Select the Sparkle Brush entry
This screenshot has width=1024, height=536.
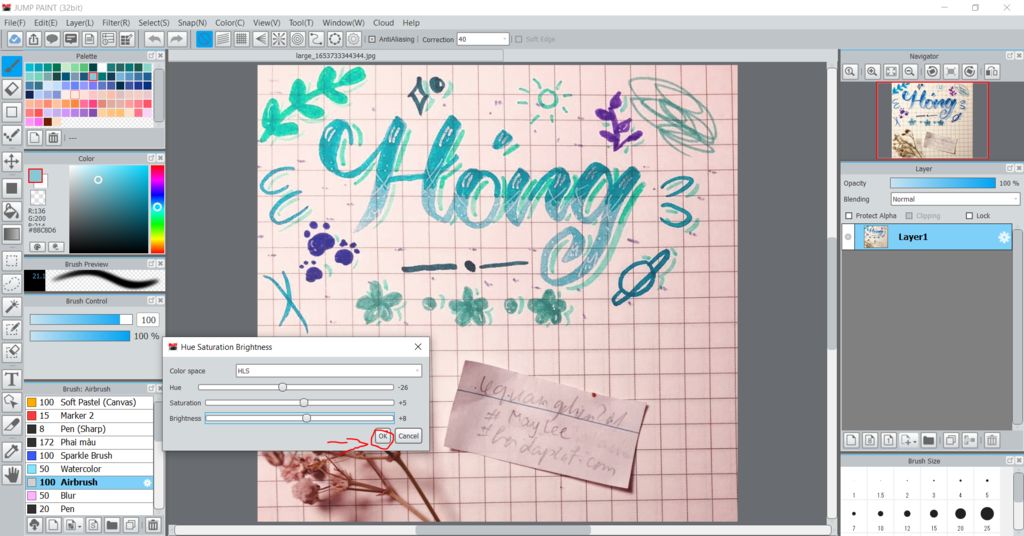tap(89, 456)
